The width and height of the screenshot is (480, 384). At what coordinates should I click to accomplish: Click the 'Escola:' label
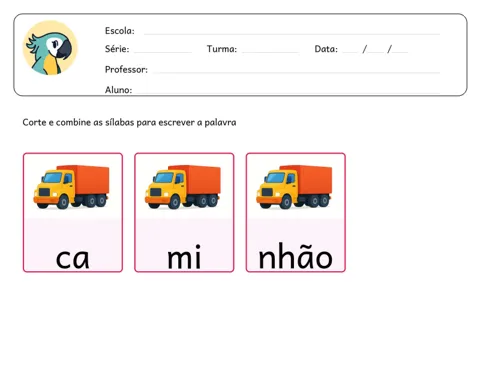pos(120,31)
